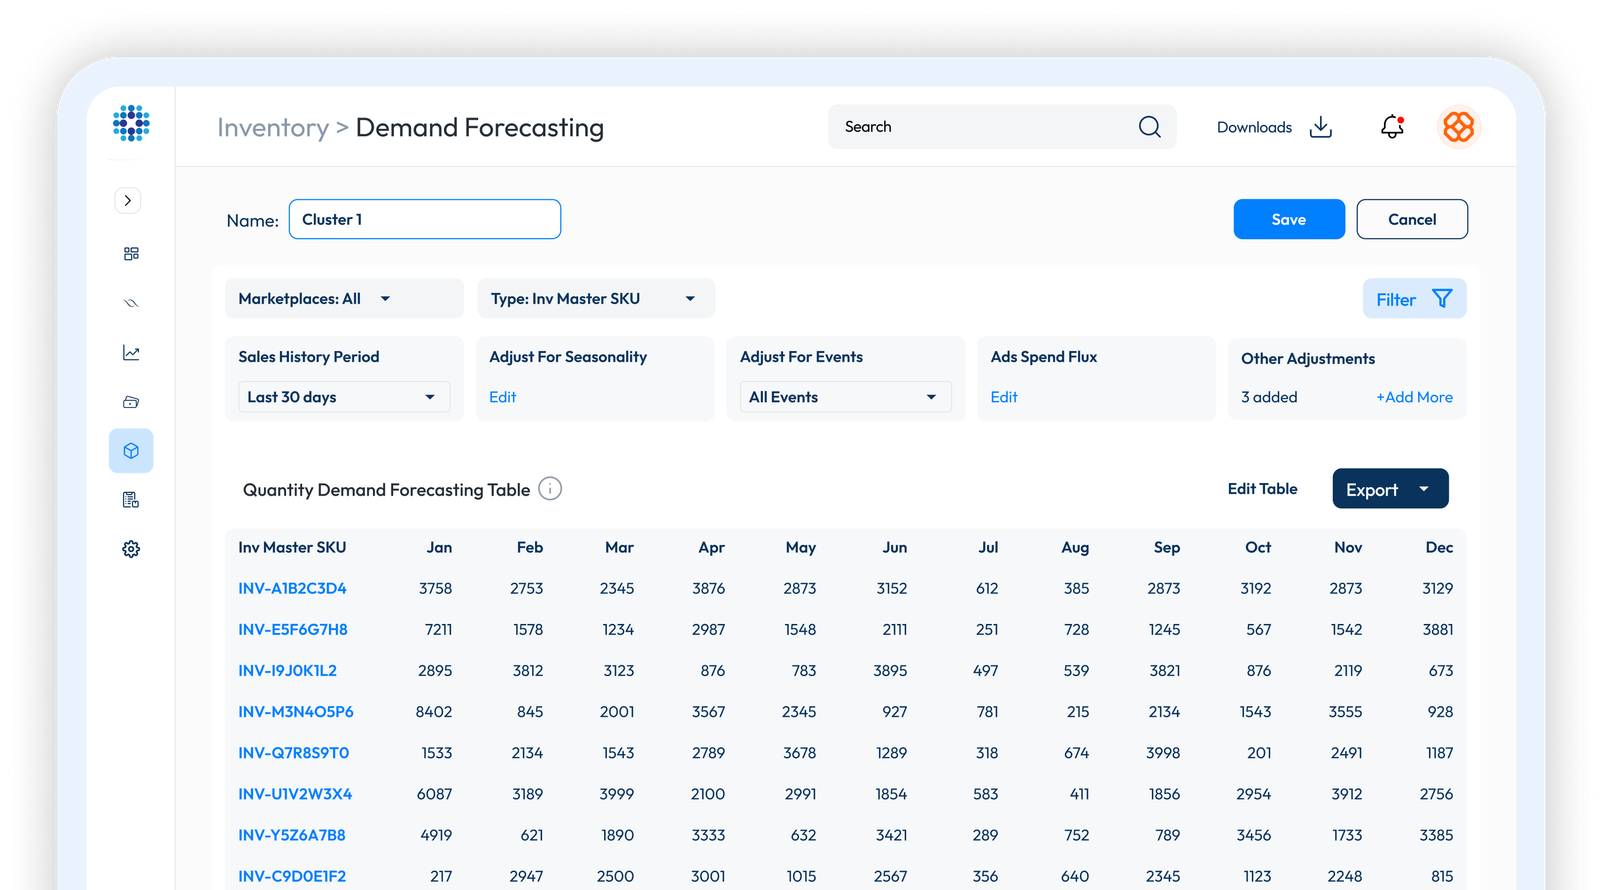Click the +Add More adjustments link
The width and height of the screenshot is (1600, 890).
(x=1414, y=397)
